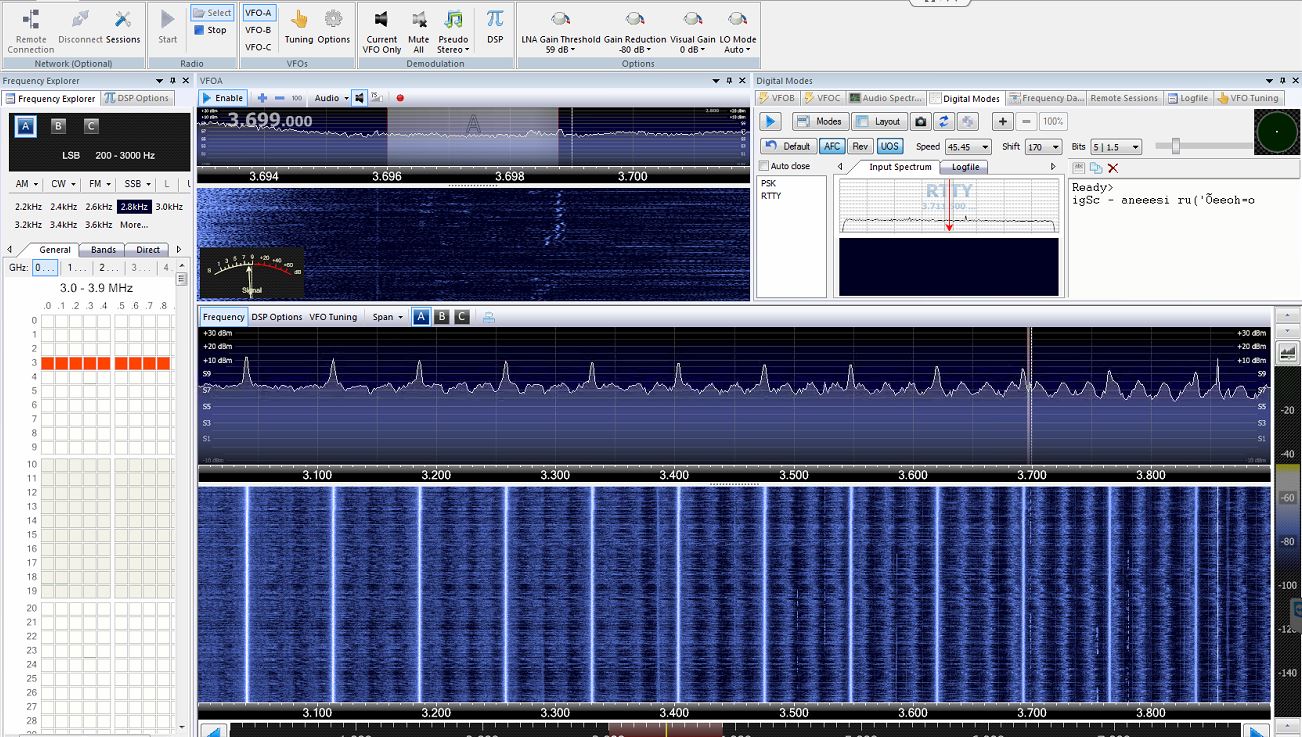The width and height of the screenshot is (1302, 737).
Task: Enable the Auto close checkbox
Action: pos(765,166)
